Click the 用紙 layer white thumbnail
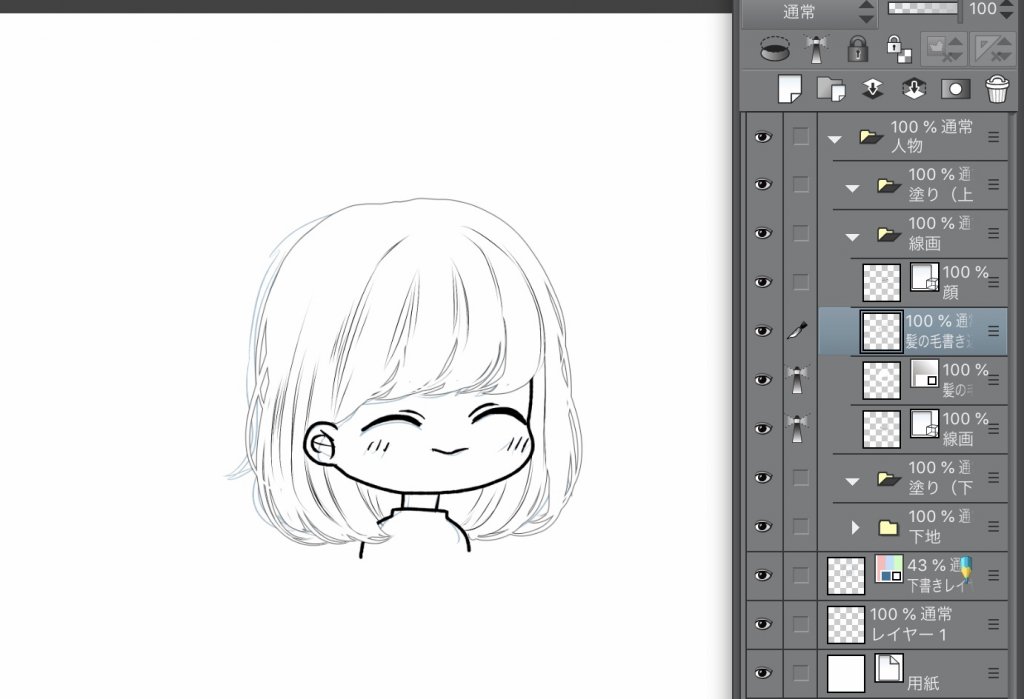 click(846, 673)
